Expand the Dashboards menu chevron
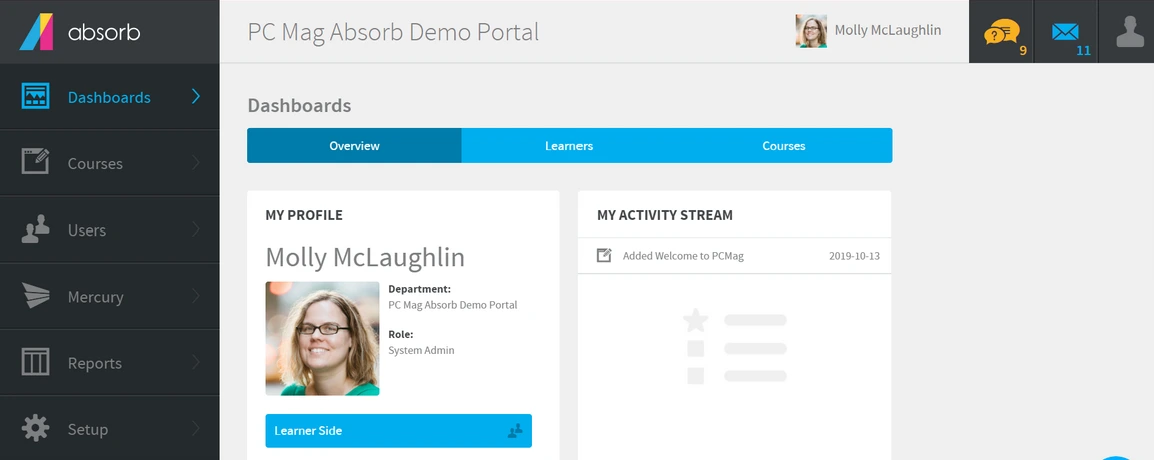This screenshot has width=1154, height=460. click(196, 96)
